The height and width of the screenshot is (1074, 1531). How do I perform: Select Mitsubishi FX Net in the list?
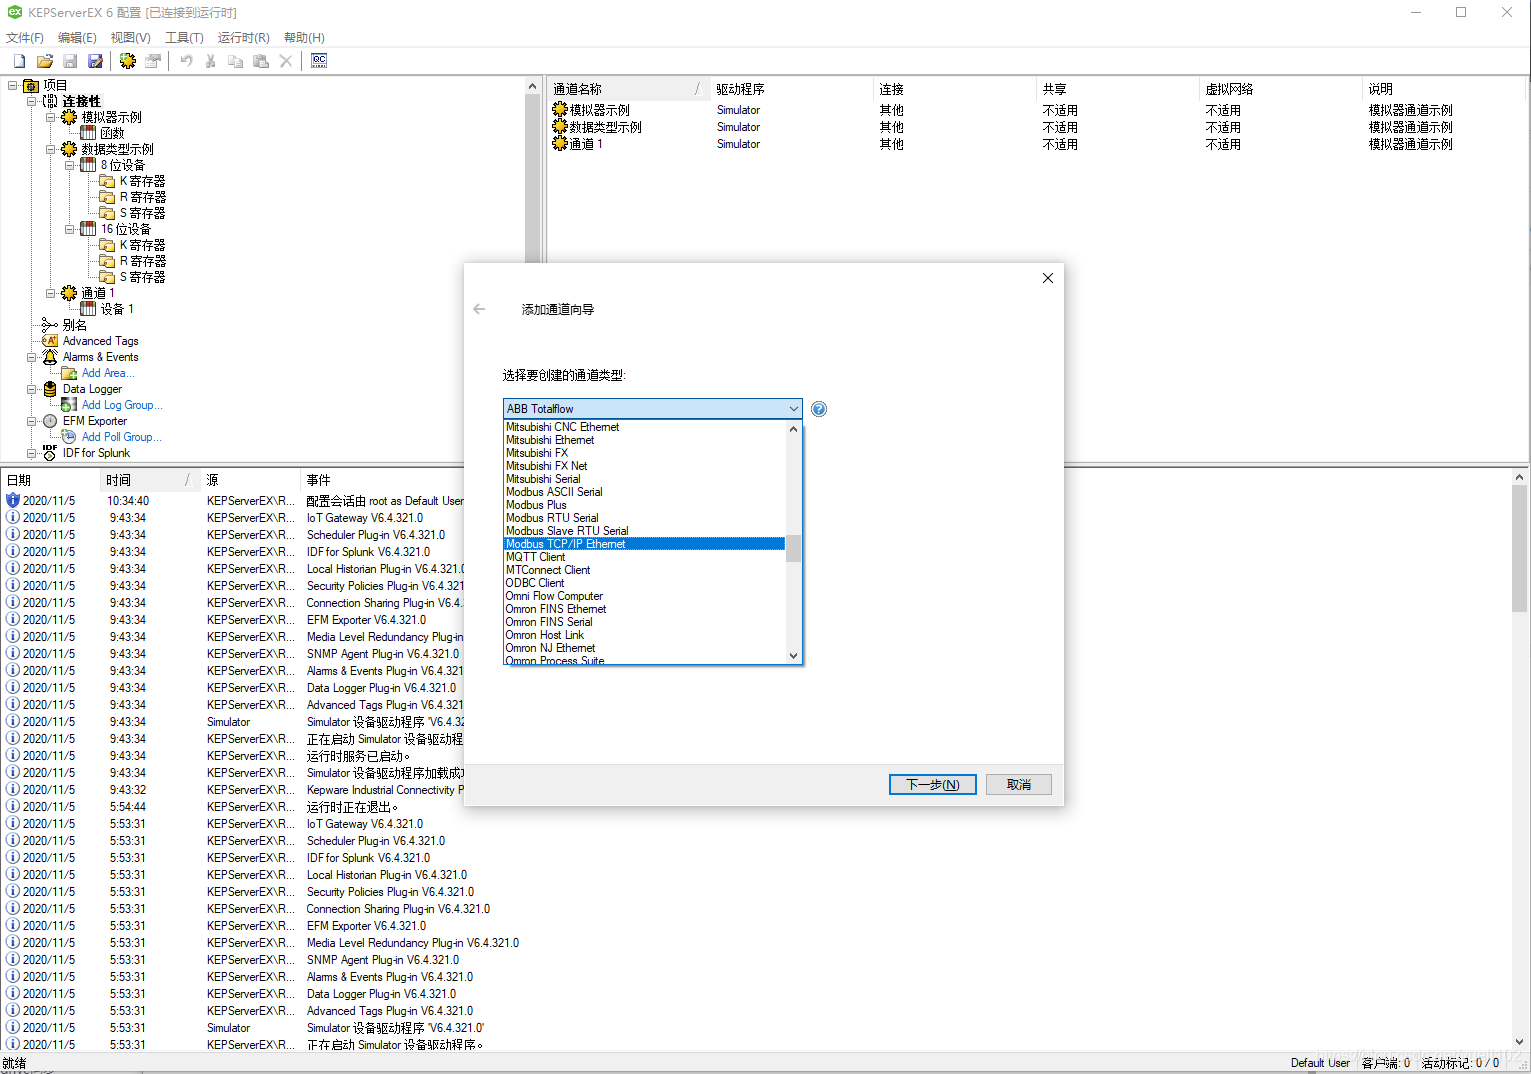(x=645, y=466)
